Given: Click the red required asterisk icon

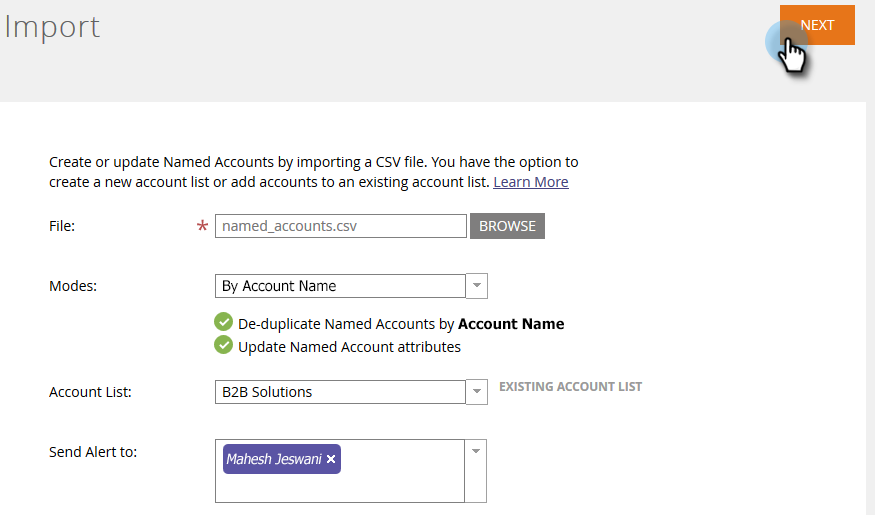Looking at the screenshot, I should click(203, 227).
